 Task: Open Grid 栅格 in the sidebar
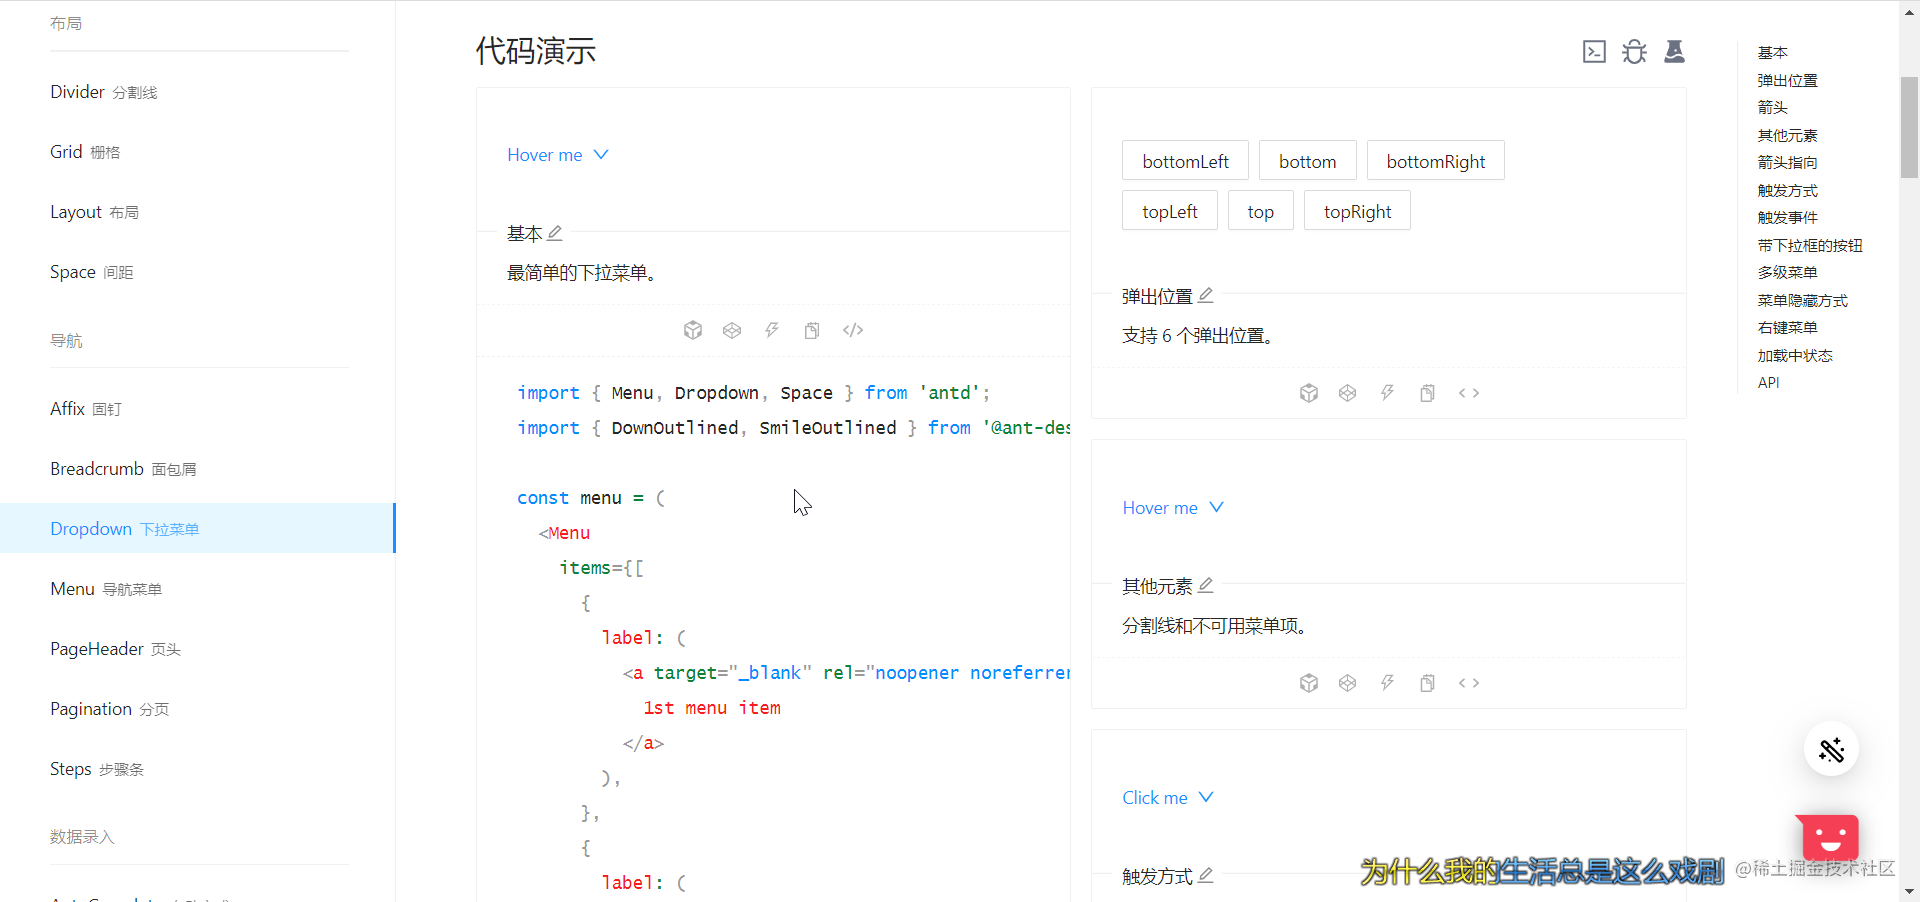[x=198, y=152]
